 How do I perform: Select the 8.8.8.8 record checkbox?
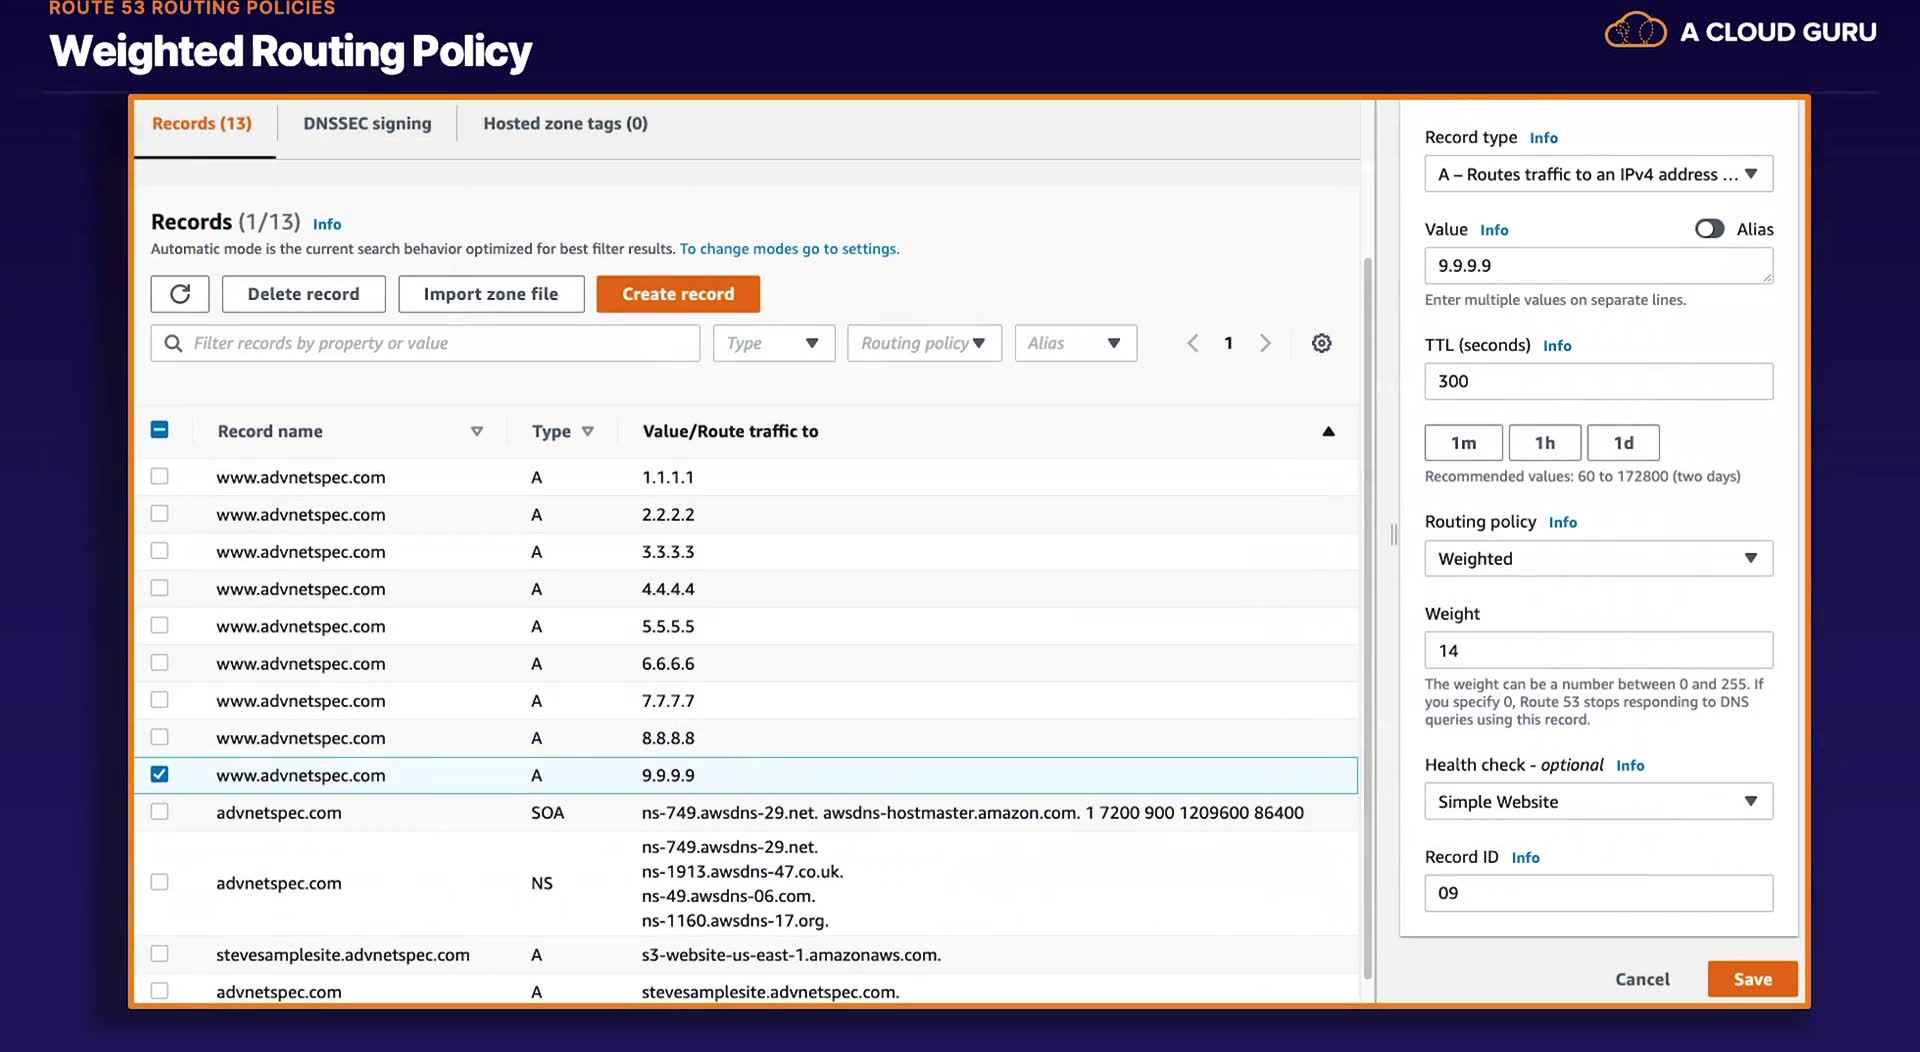(x=159, y=737)
